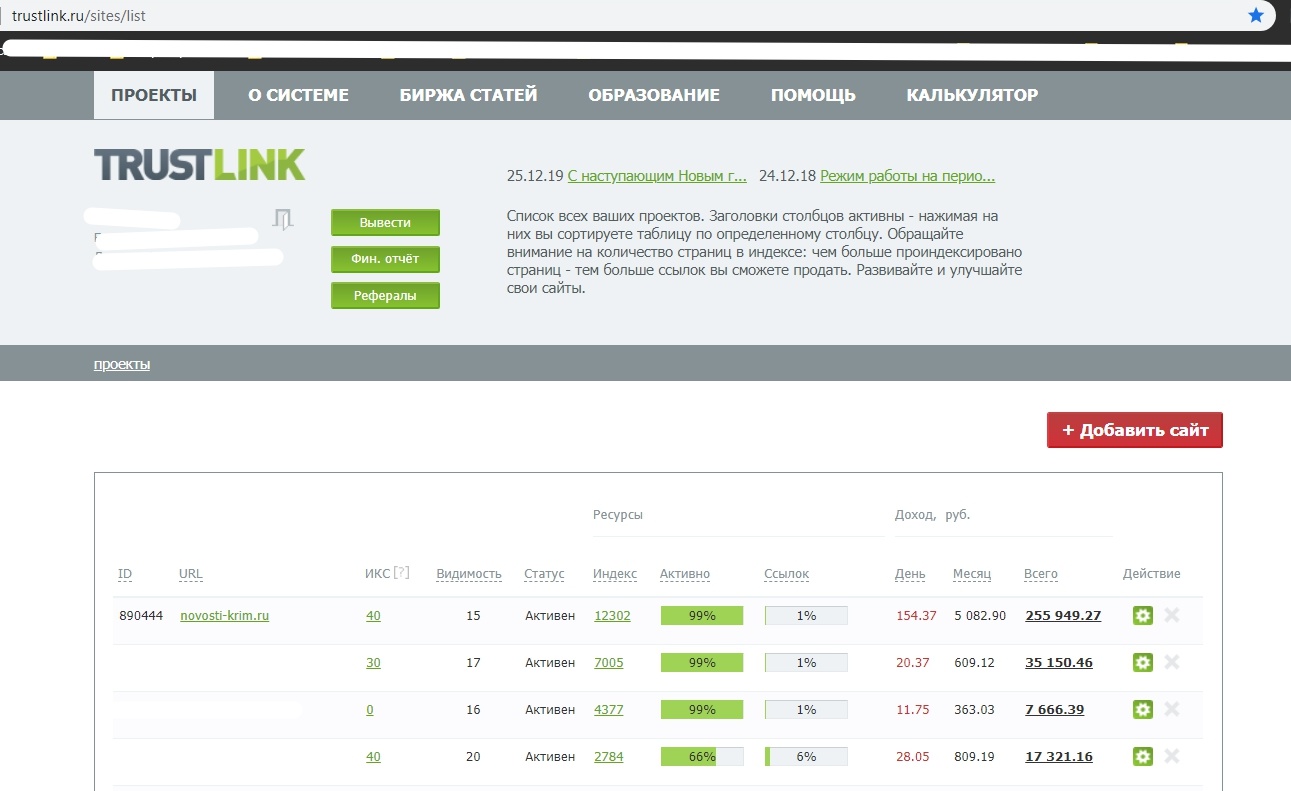Open total income 35 150.46

coord(1059,662)
